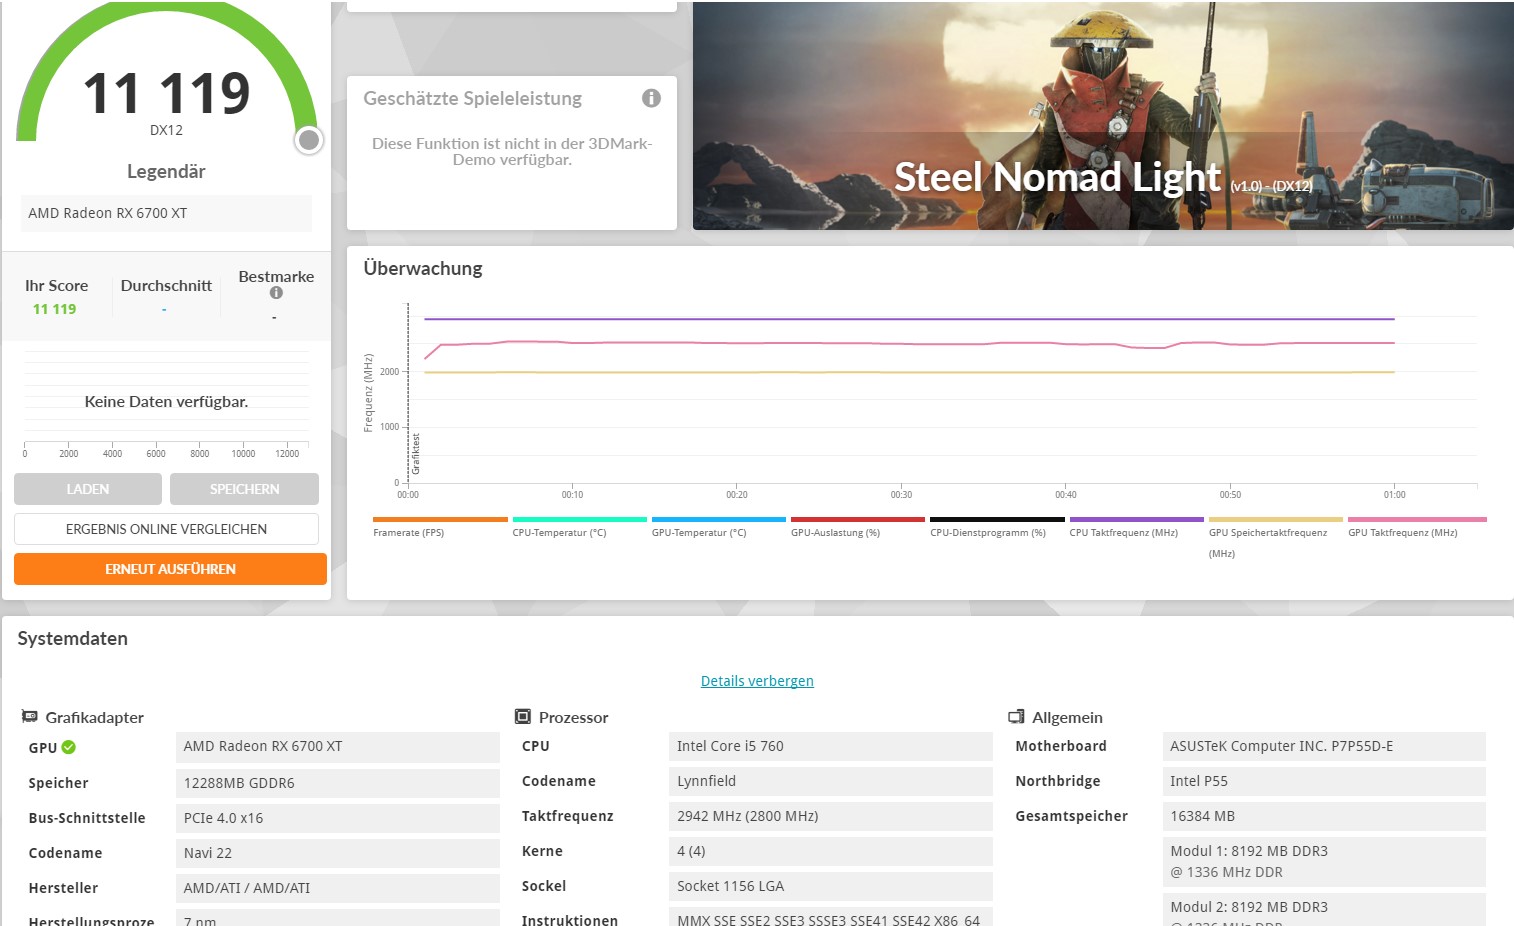Click the LADEN button
Viewport: 1514px width, 926px height.
[88, 489]
